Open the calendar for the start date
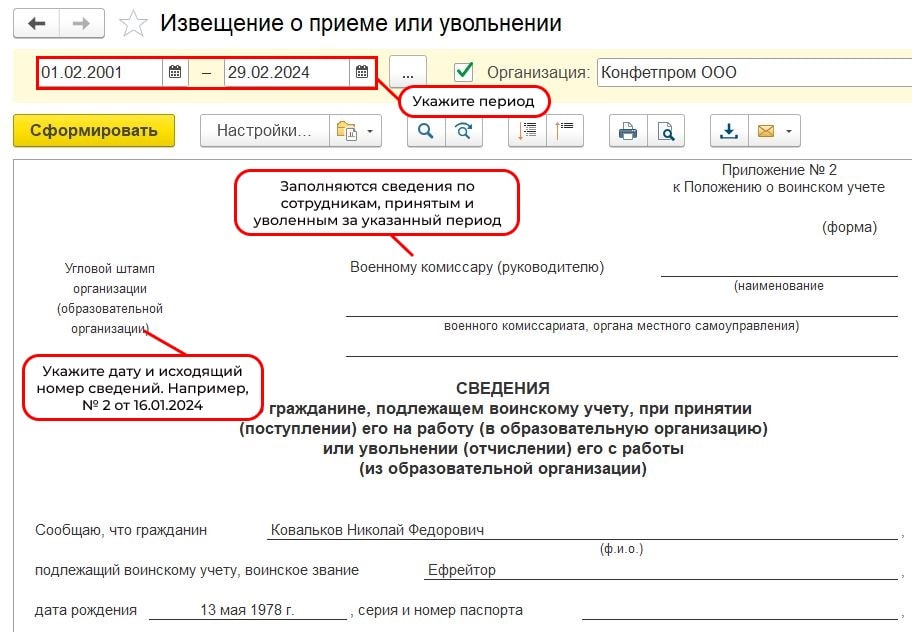 (175, 72)
